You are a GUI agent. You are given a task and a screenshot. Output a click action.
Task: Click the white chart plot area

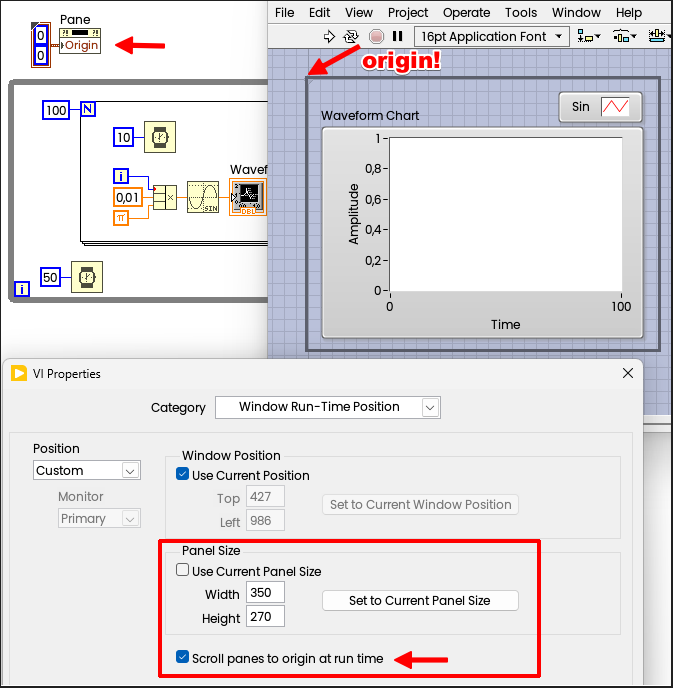pyautogui.click(x=506, y=214)
